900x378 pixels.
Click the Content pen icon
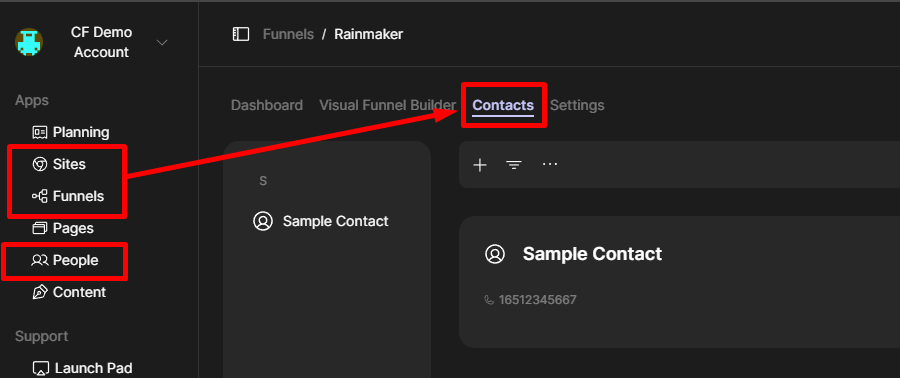[x=40, y=293]
